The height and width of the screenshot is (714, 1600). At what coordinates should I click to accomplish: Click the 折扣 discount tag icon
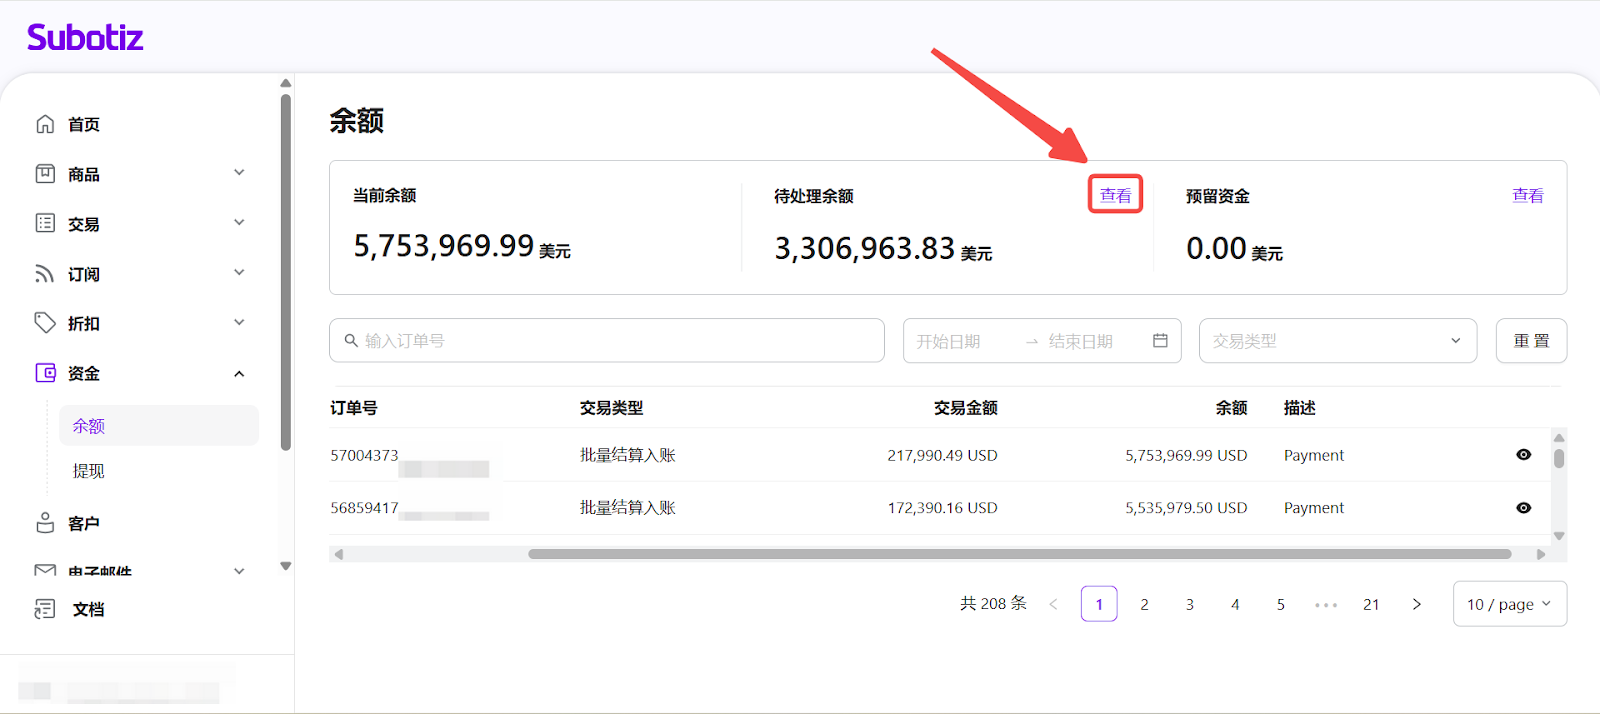pyautogui.click(x=45, y=323)
